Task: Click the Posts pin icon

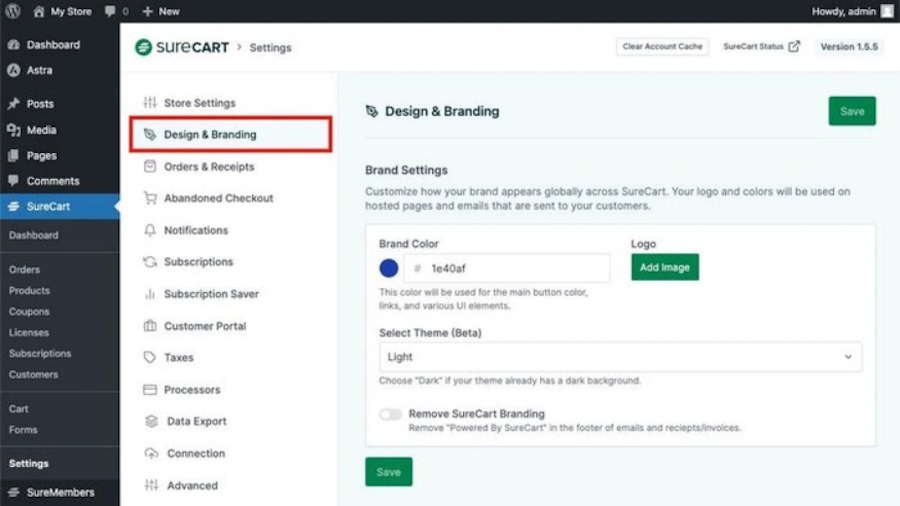Action: [14, 104]
